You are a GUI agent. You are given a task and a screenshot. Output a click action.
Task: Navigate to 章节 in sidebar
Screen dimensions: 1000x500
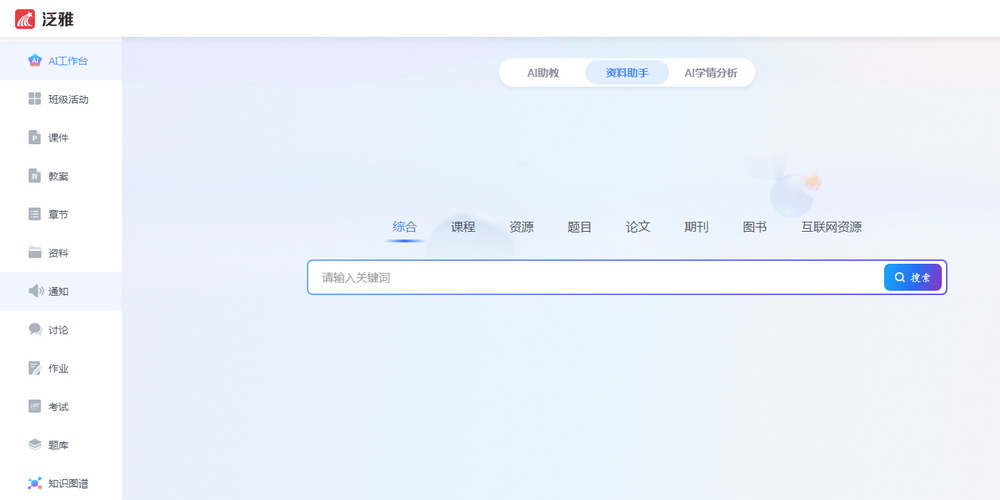(61, 214)
